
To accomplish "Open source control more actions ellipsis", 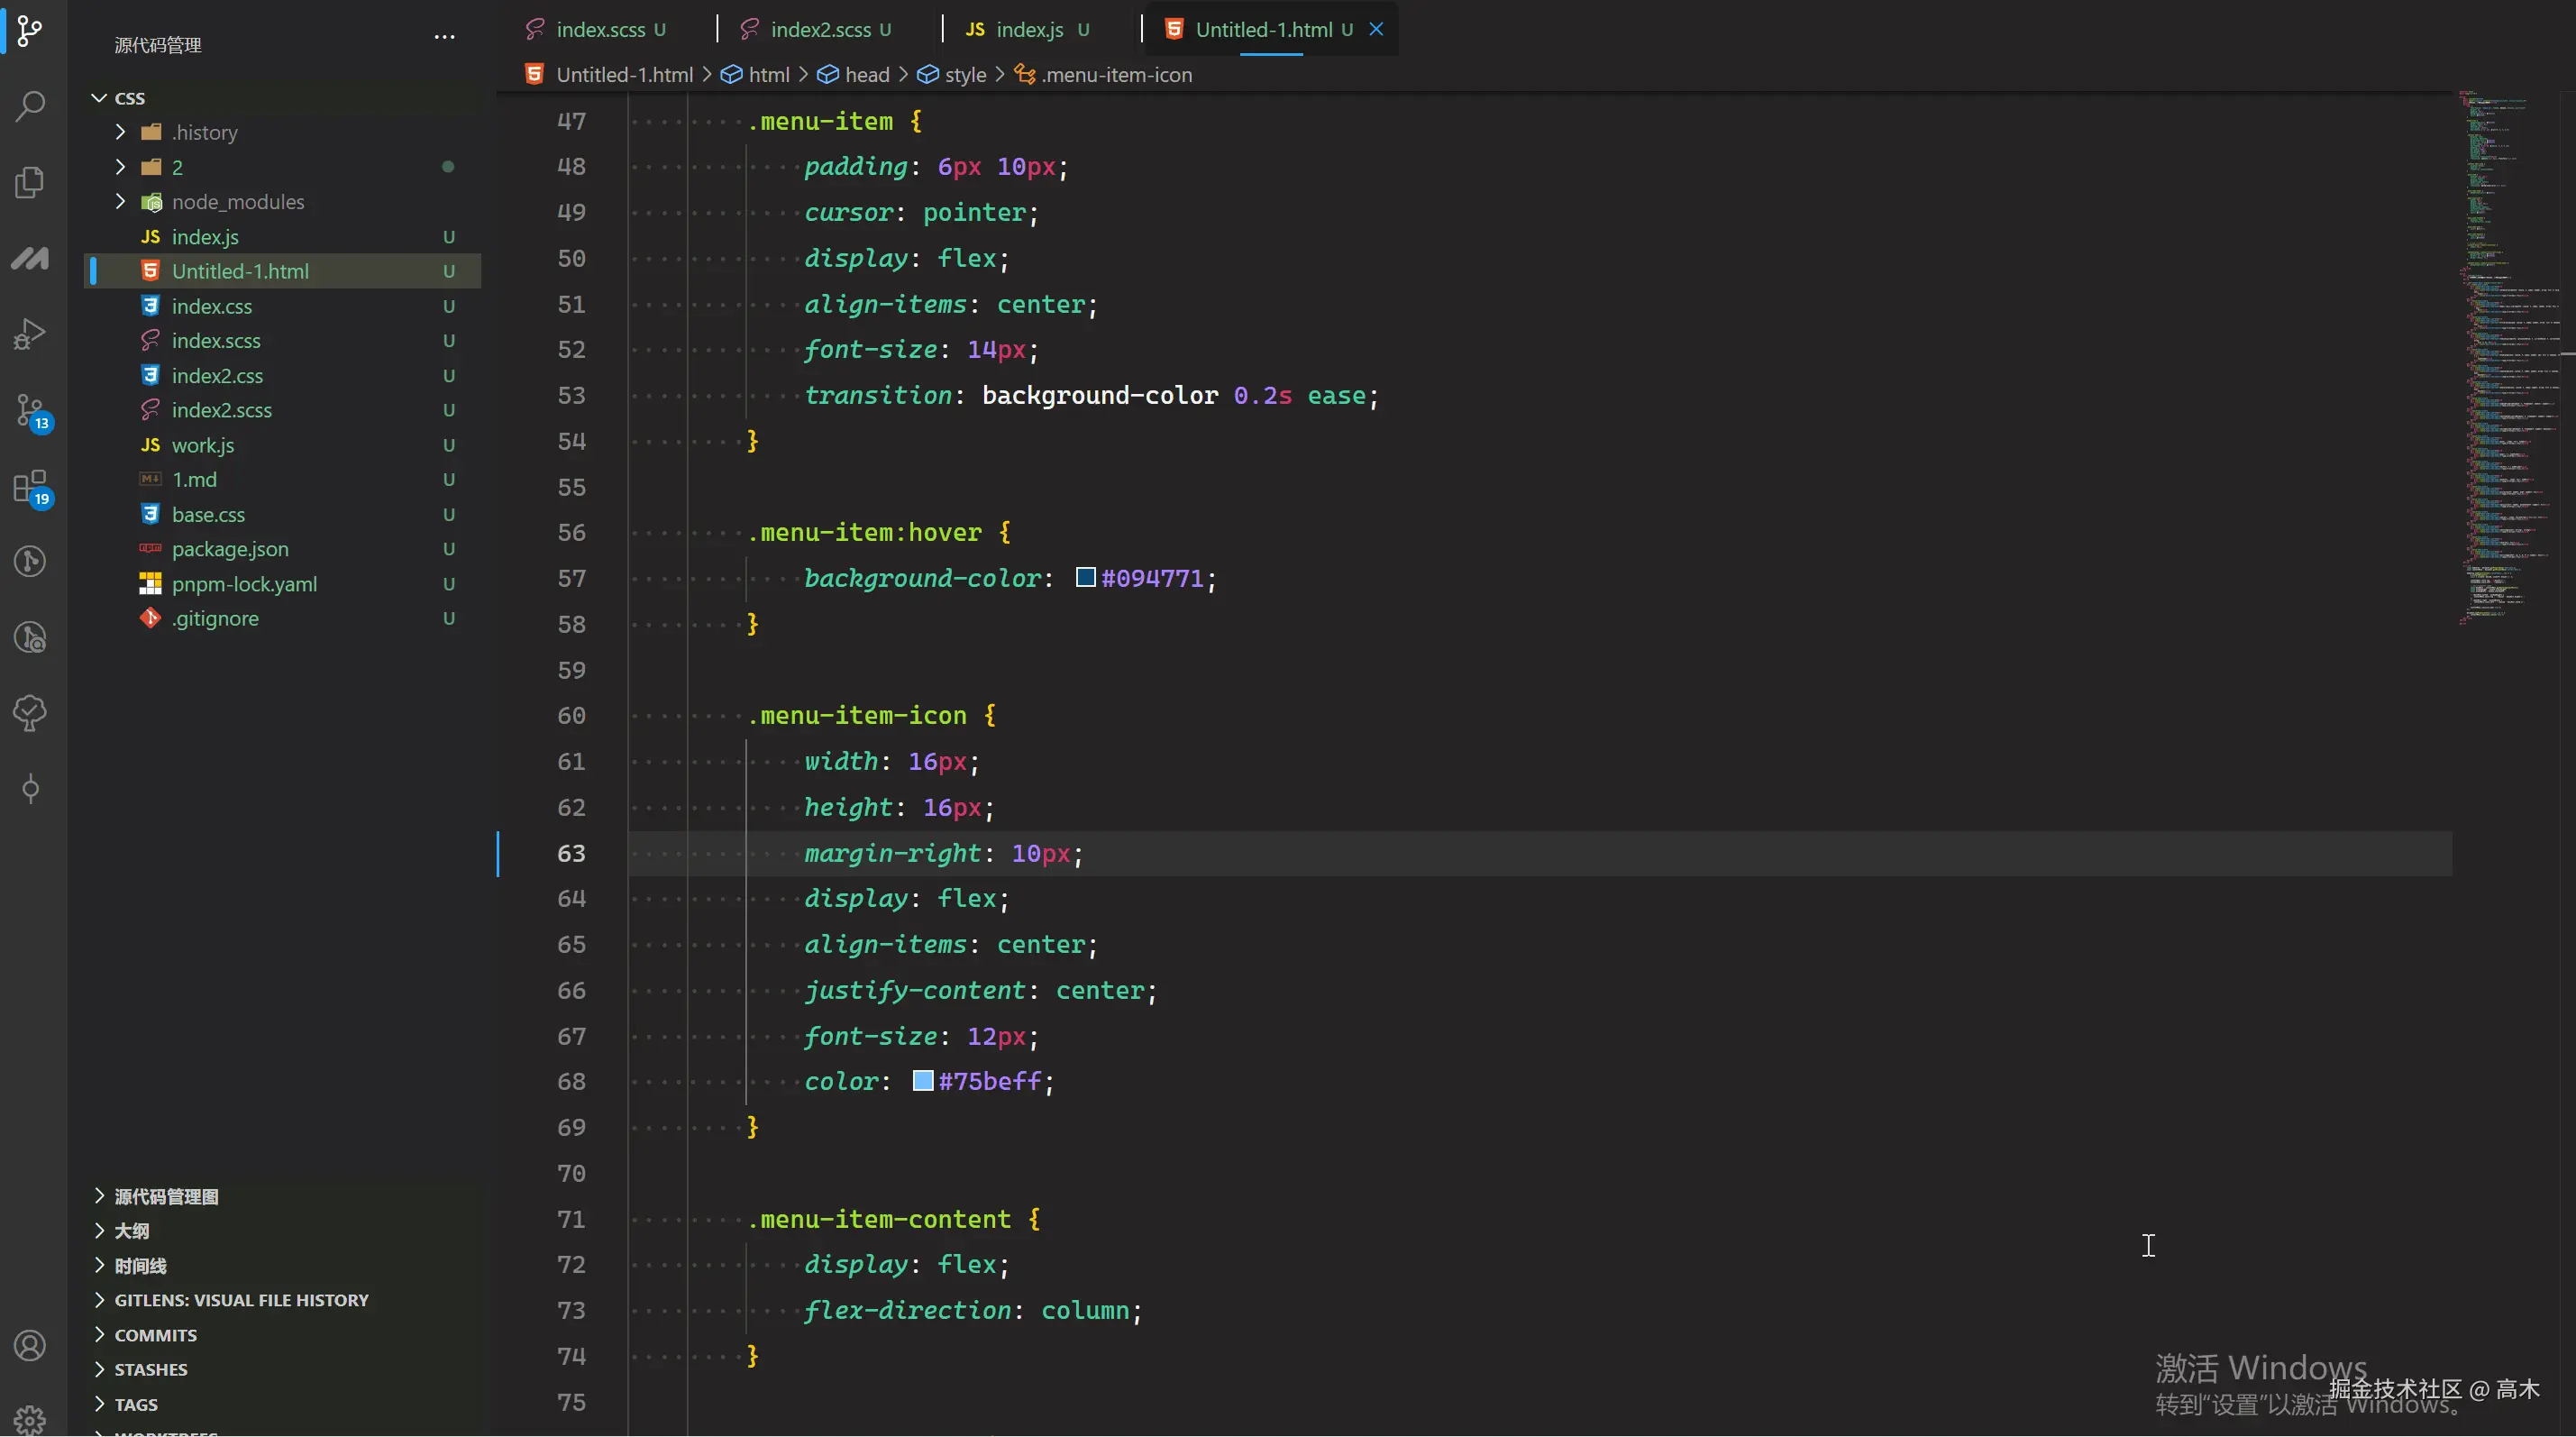I will coord(444,38).
